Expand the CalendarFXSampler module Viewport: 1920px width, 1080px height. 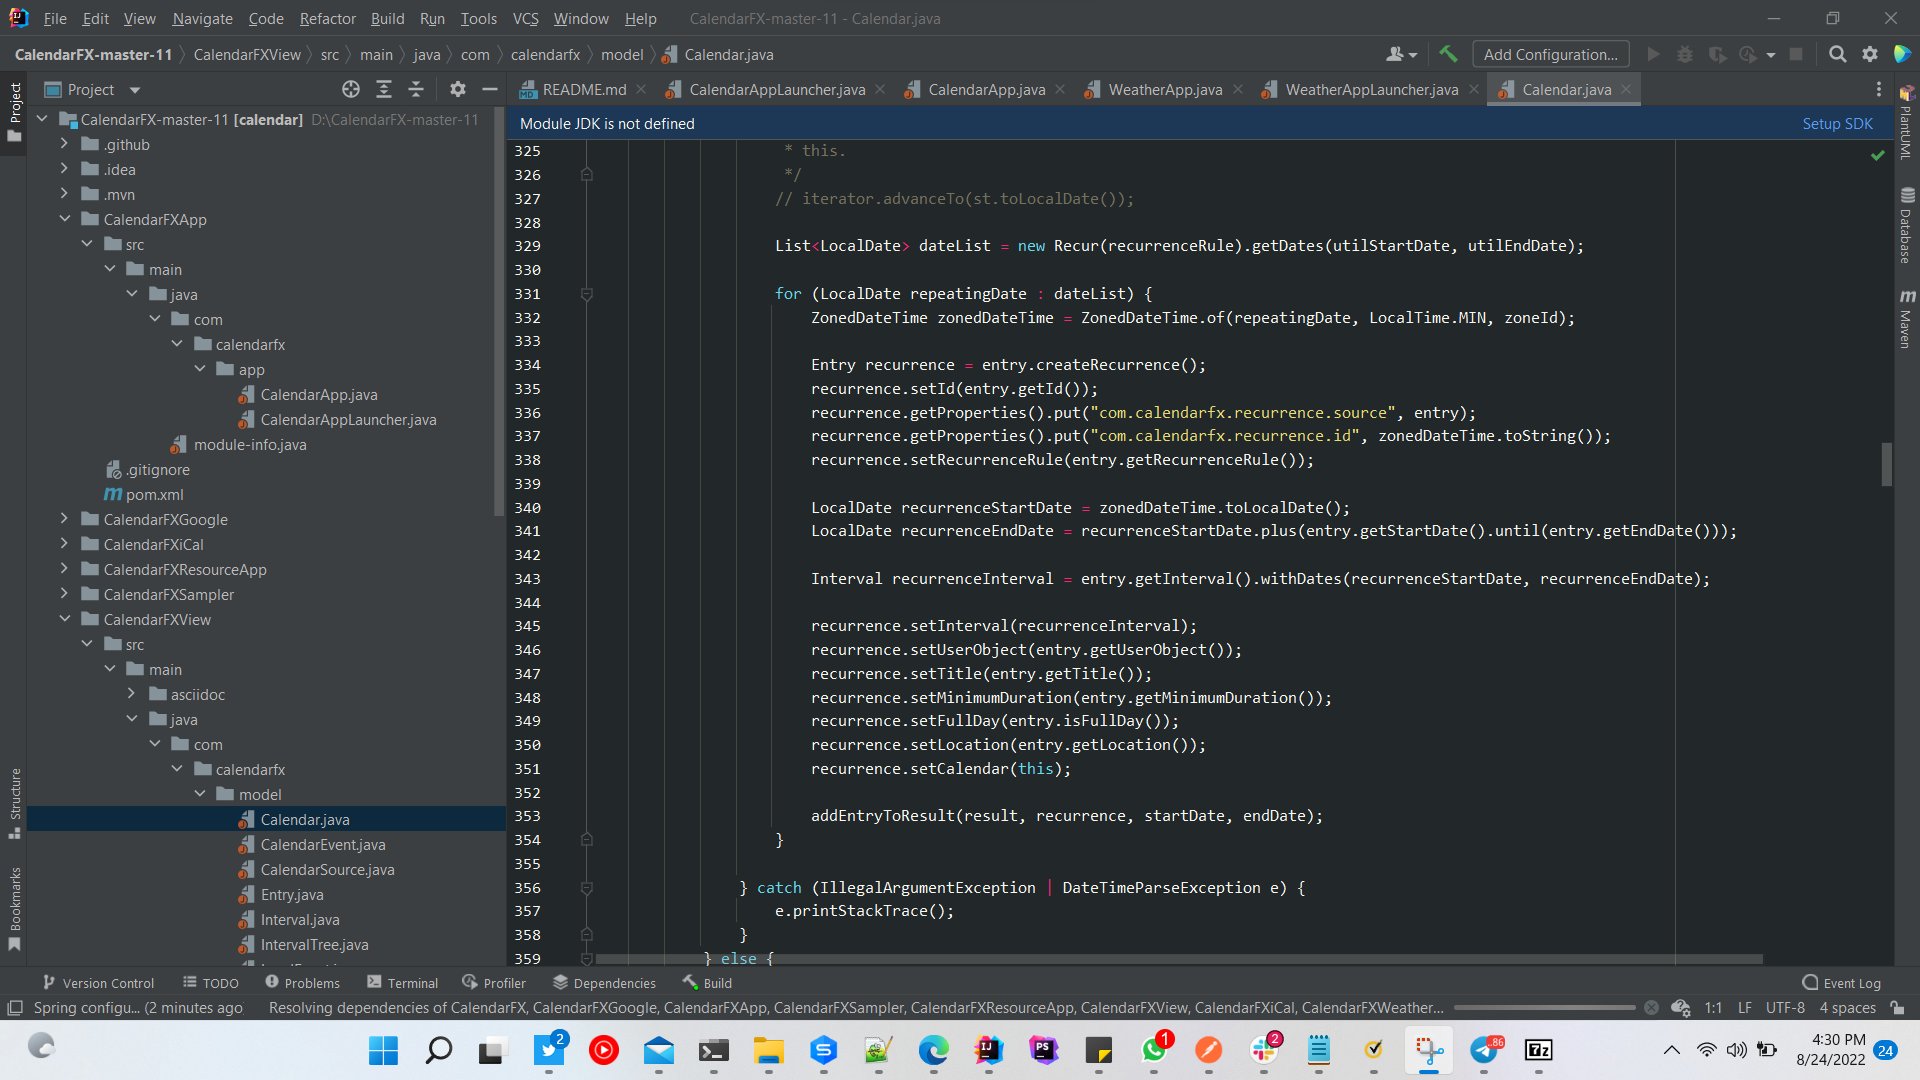65,594
